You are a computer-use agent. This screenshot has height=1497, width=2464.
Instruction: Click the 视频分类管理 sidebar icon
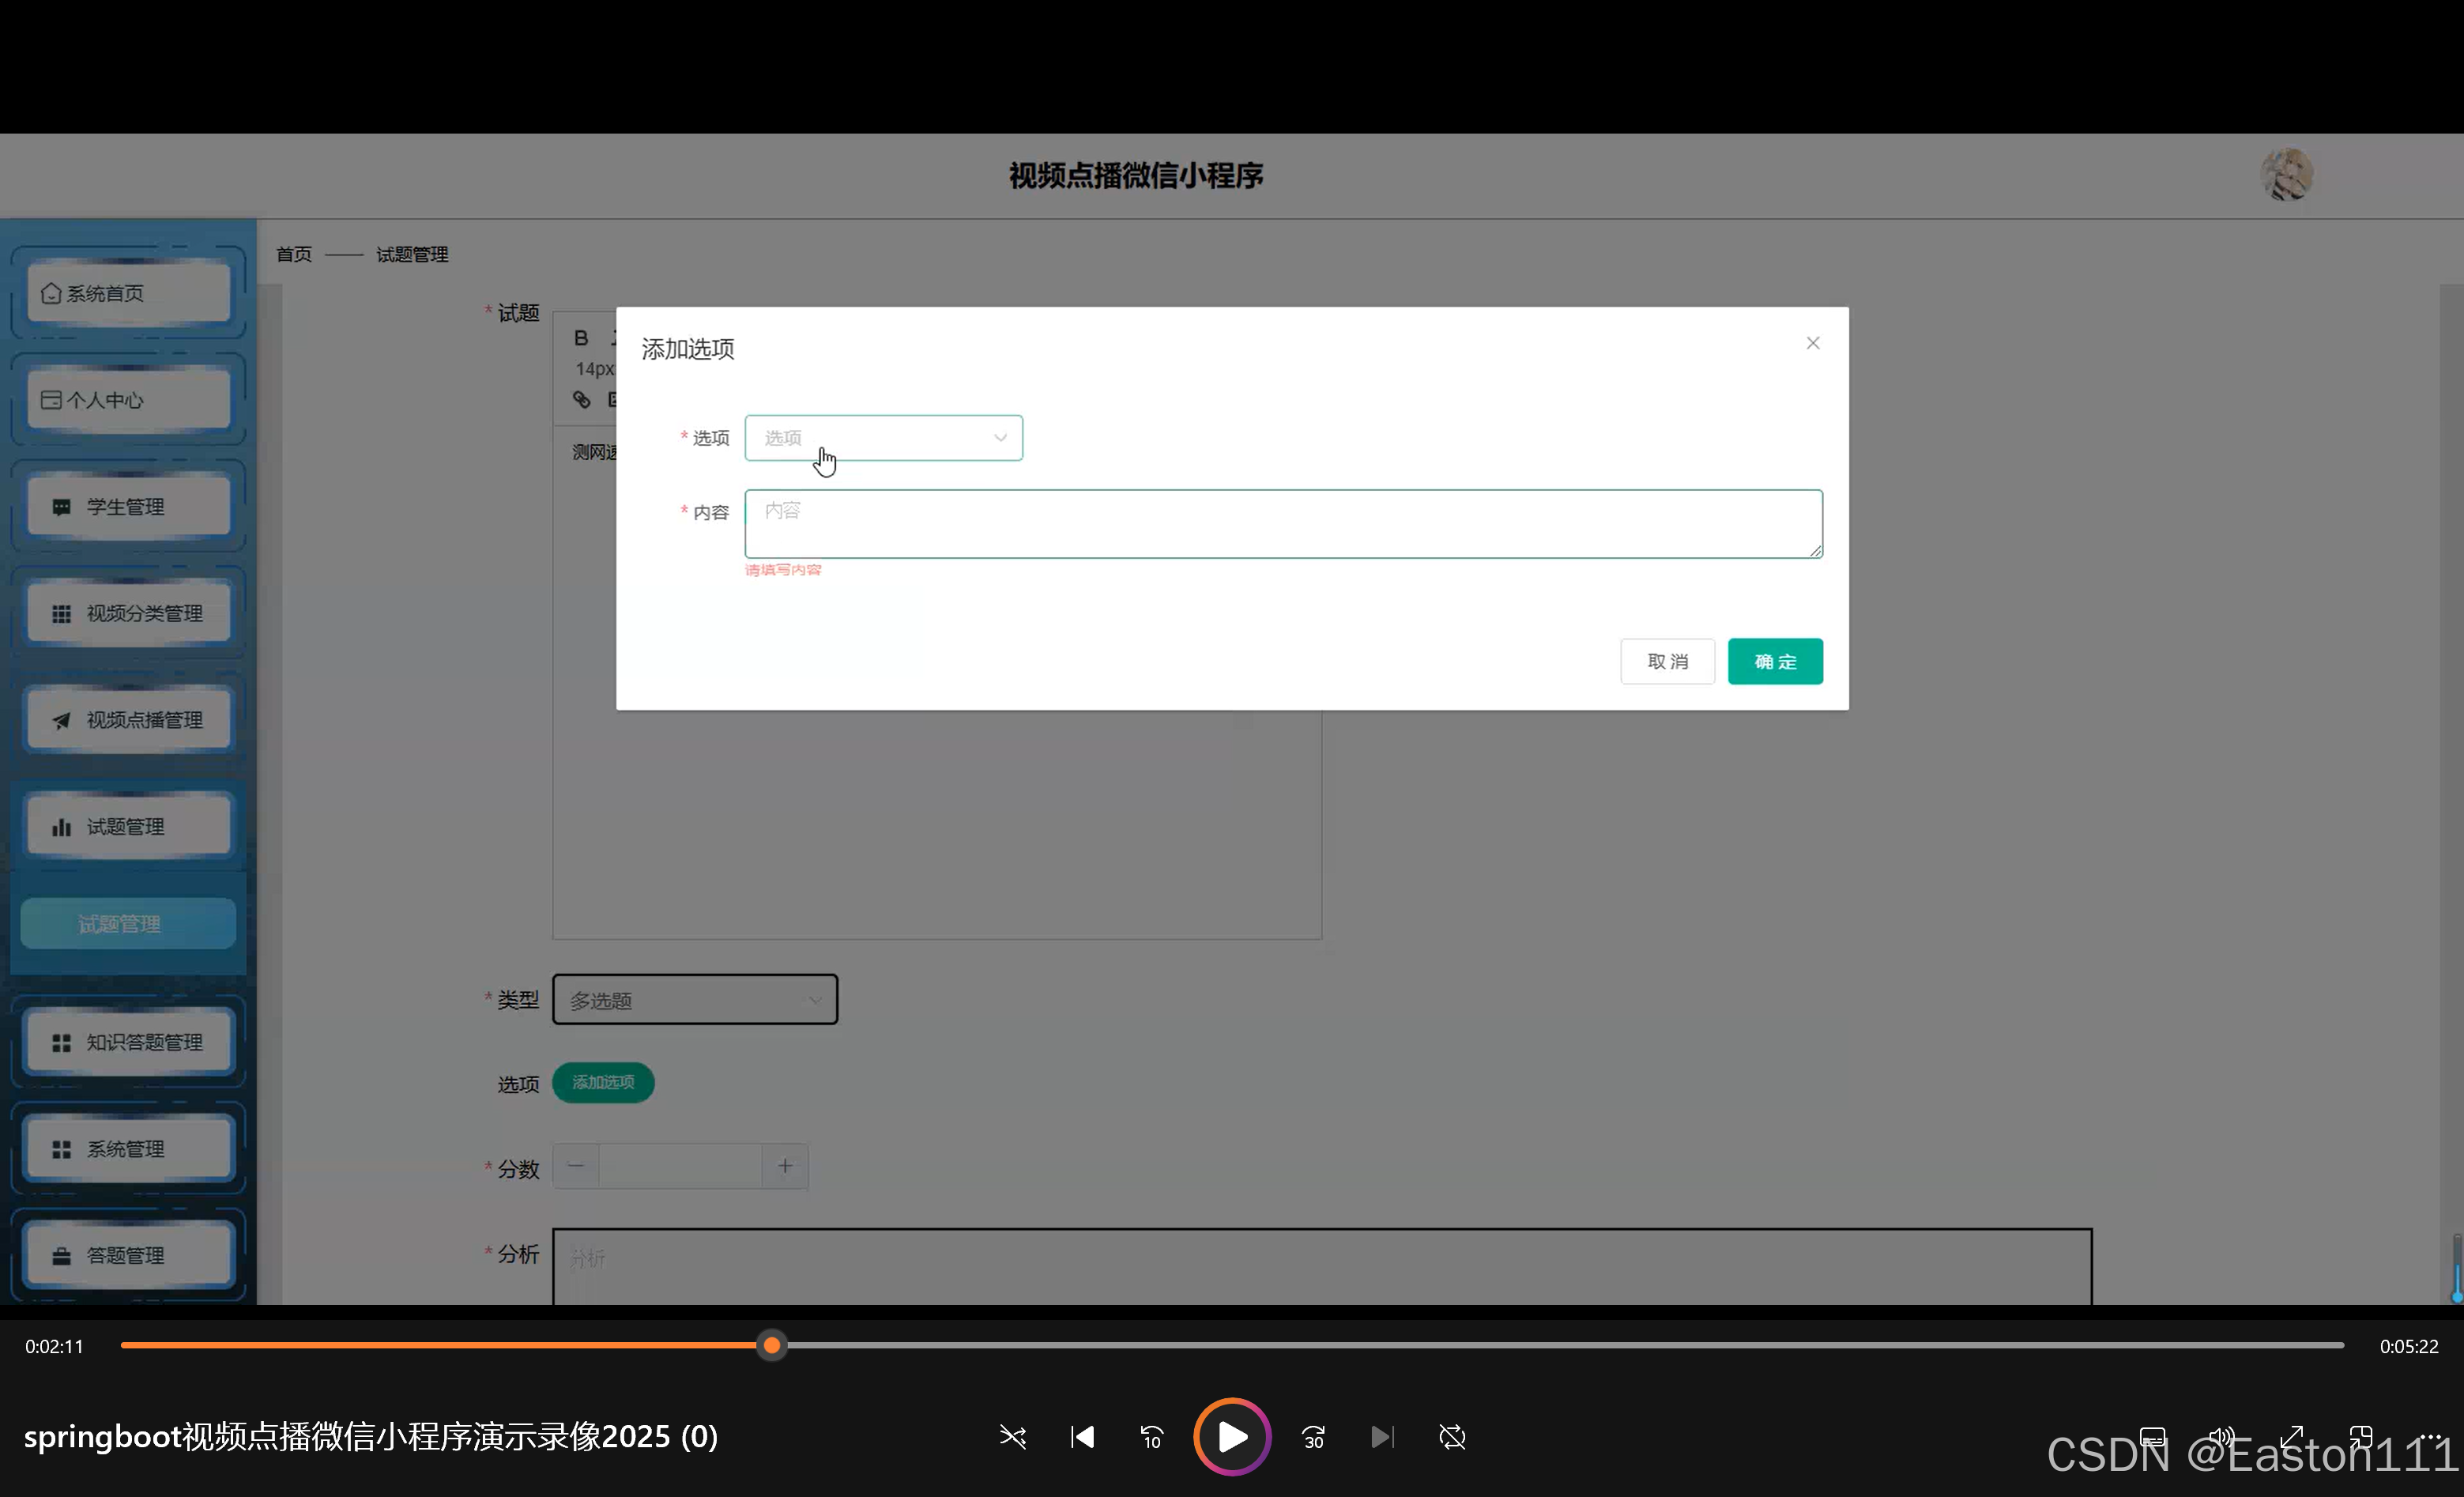127,612
